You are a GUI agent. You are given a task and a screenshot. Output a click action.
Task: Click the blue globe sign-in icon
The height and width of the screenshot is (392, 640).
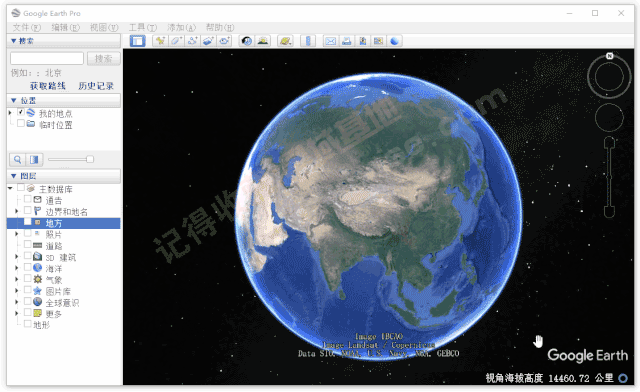tap(395, 41)
